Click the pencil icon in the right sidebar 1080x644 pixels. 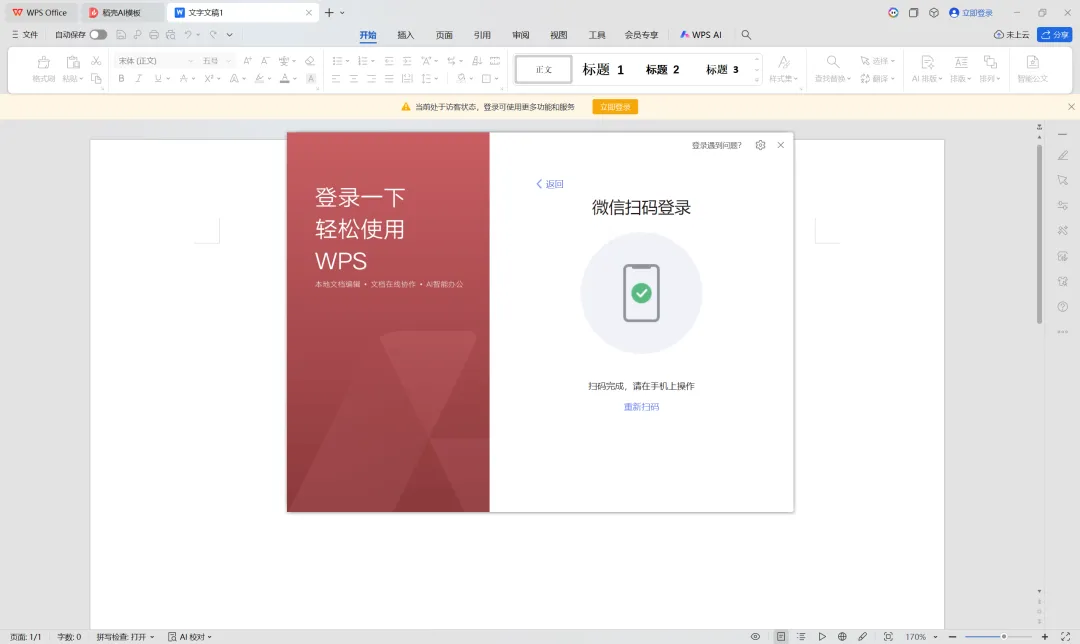click(x=1063, y=156)
